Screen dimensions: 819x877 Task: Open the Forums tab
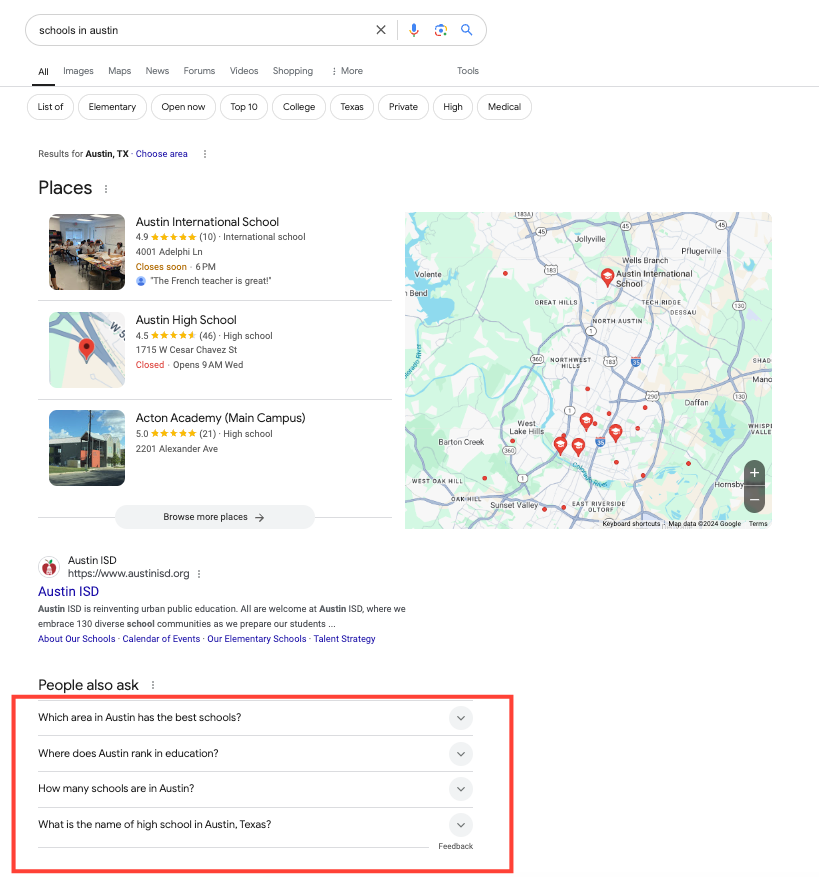[199, 71]
